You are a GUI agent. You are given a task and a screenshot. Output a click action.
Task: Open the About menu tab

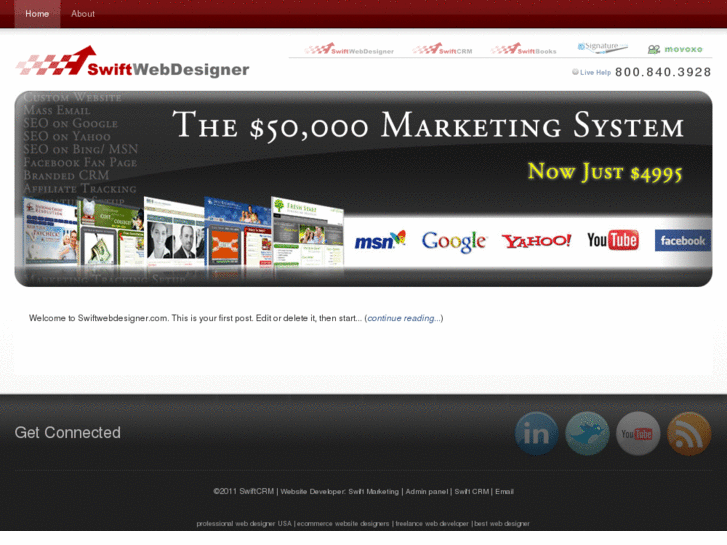pos(83,14)
